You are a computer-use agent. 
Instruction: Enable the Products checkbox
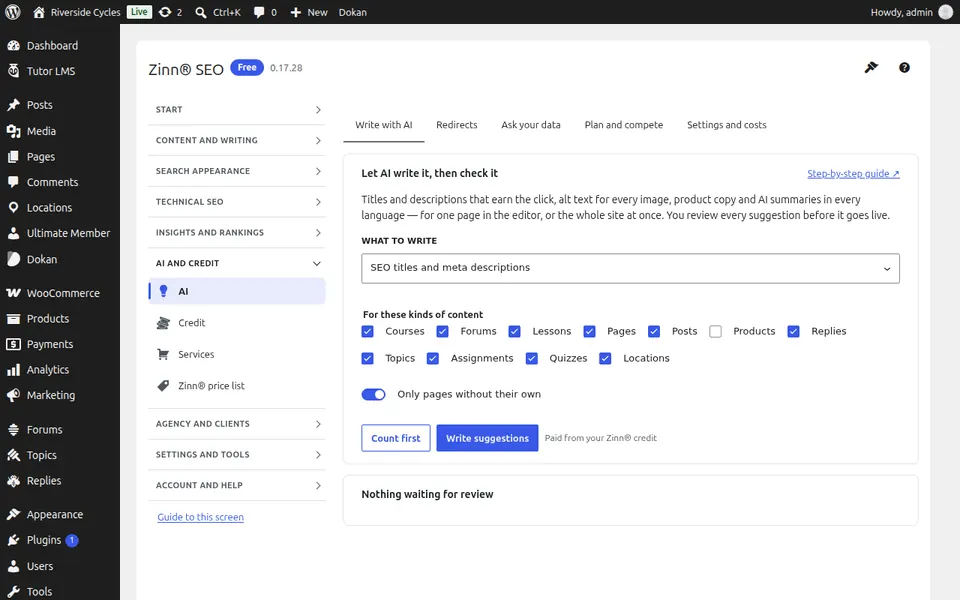(x=715, y=331)
